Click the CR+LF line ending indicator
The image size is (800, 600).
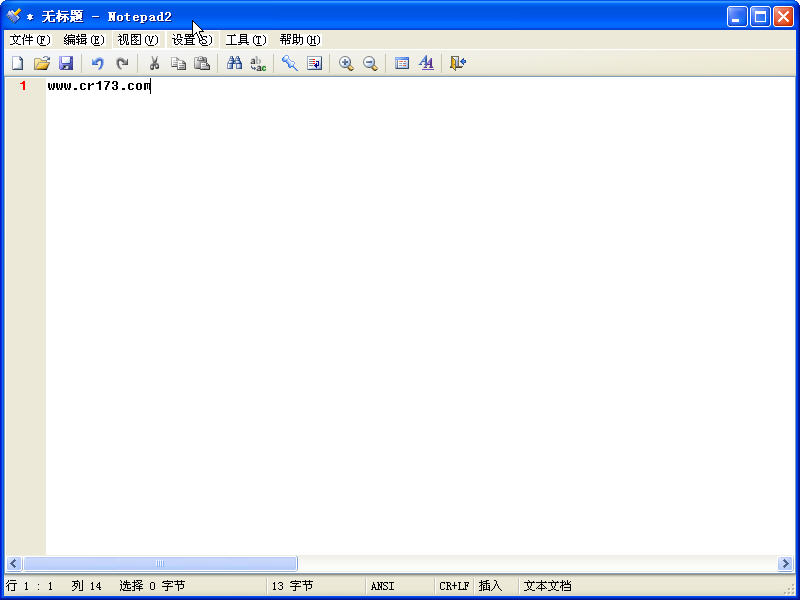point(454,586)
